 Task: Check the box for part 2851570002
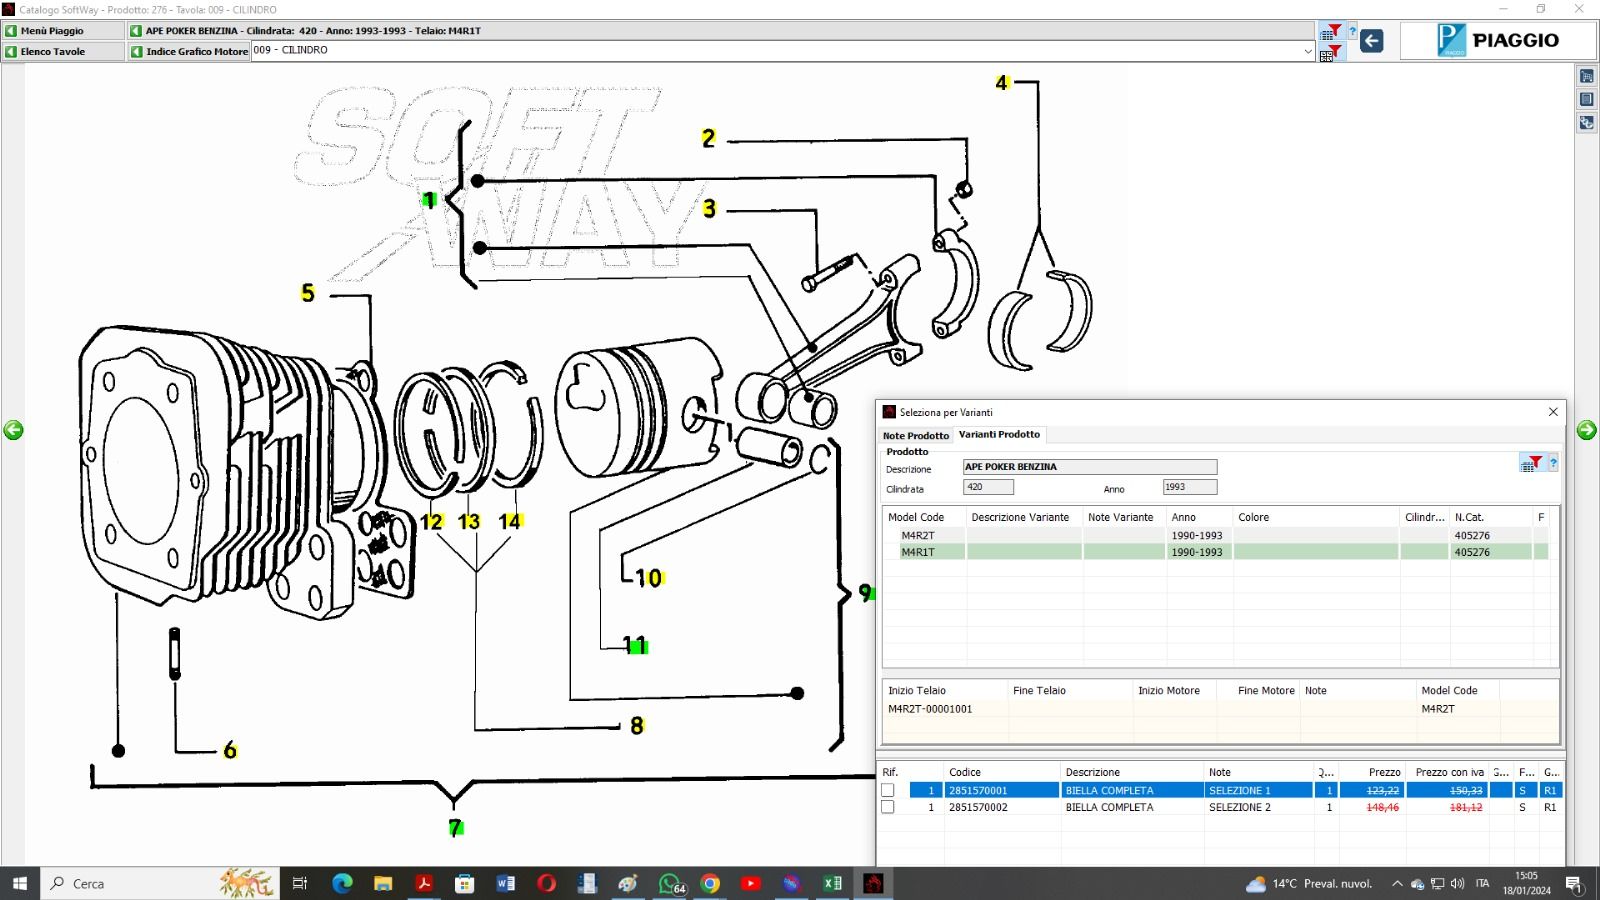887,807
